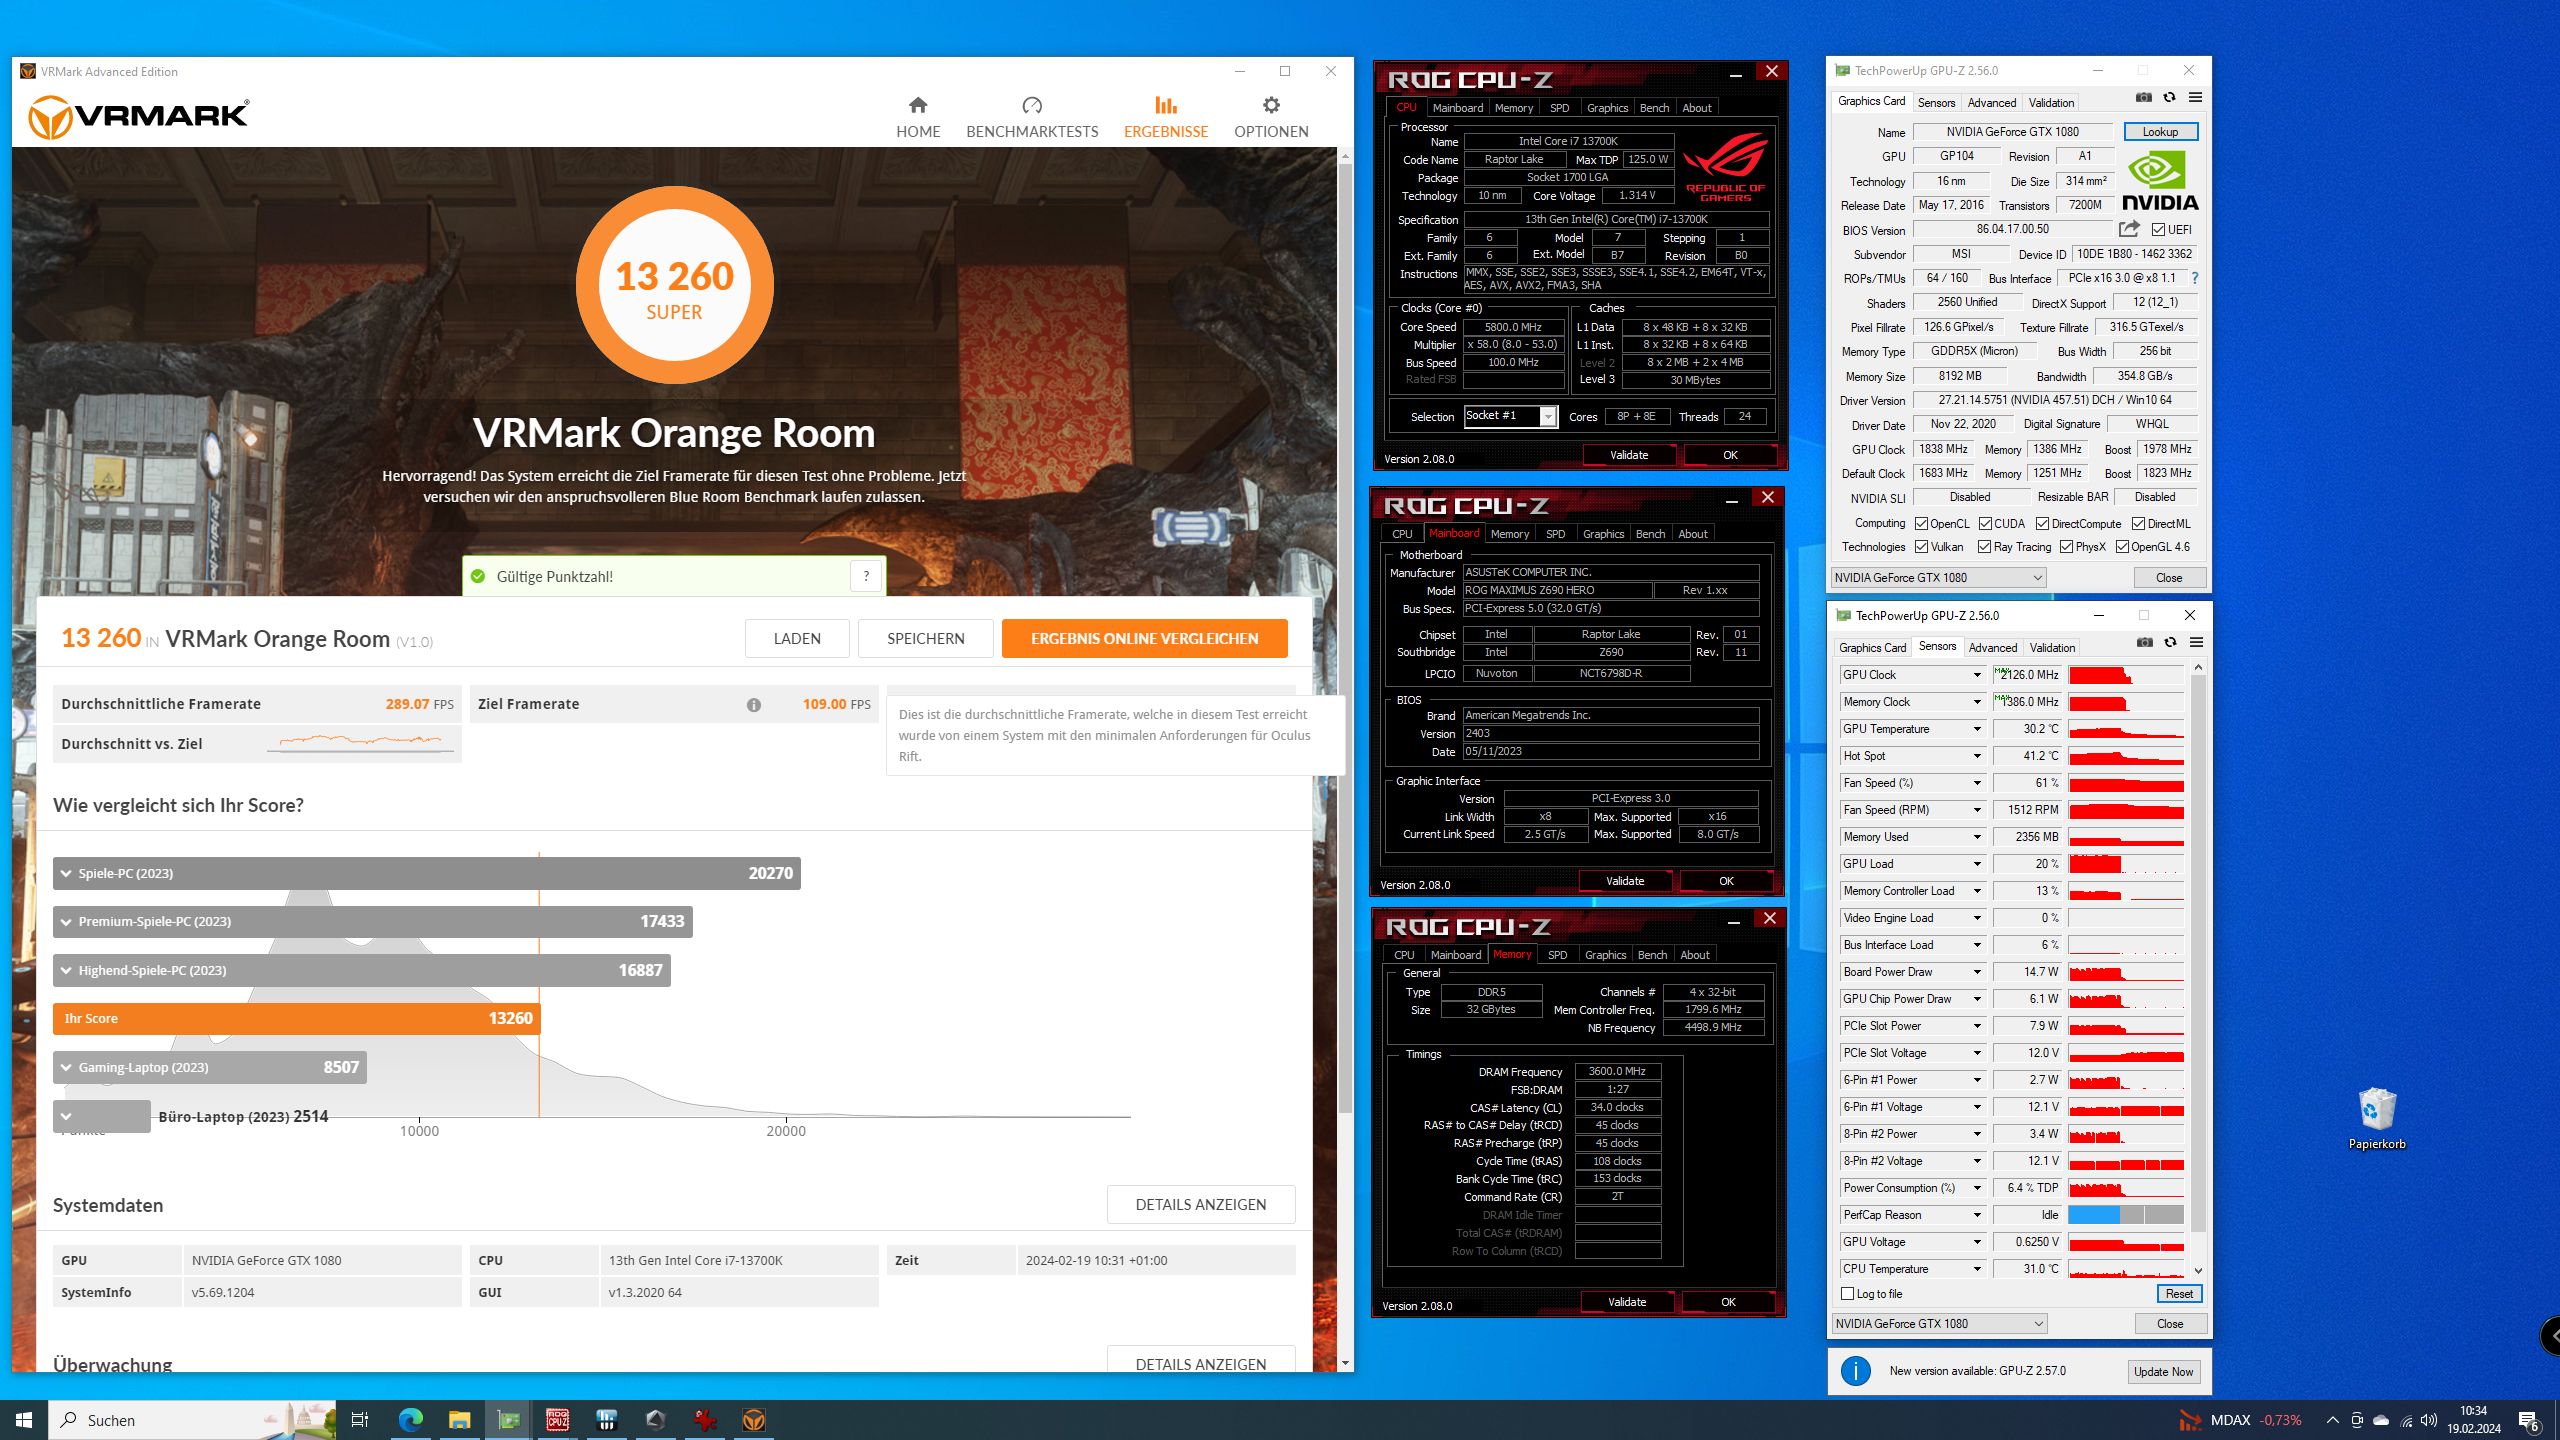Click the question mark beside Gültige Punktzahl
The width and height of the screenshot is (2560, 1440).
pos(866,576)
